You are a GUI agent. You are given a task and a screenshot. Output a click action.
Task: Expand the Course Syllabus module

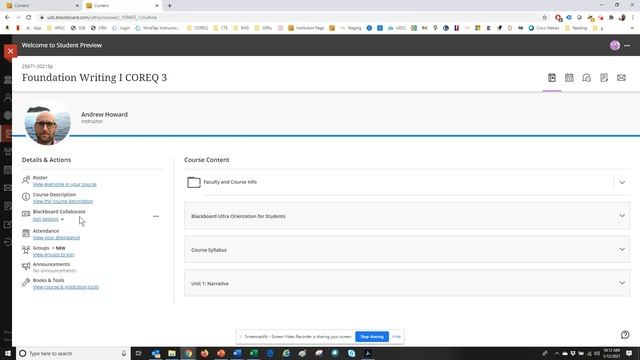[x=622, y=249]
